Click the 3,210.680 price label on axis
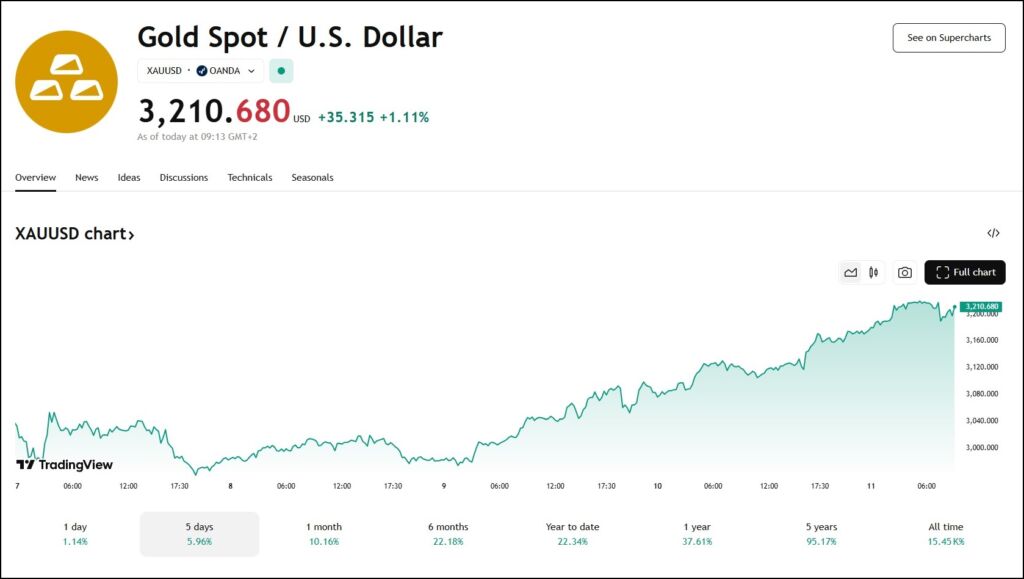Screen dimensions: 1024x579 (981, 306)
